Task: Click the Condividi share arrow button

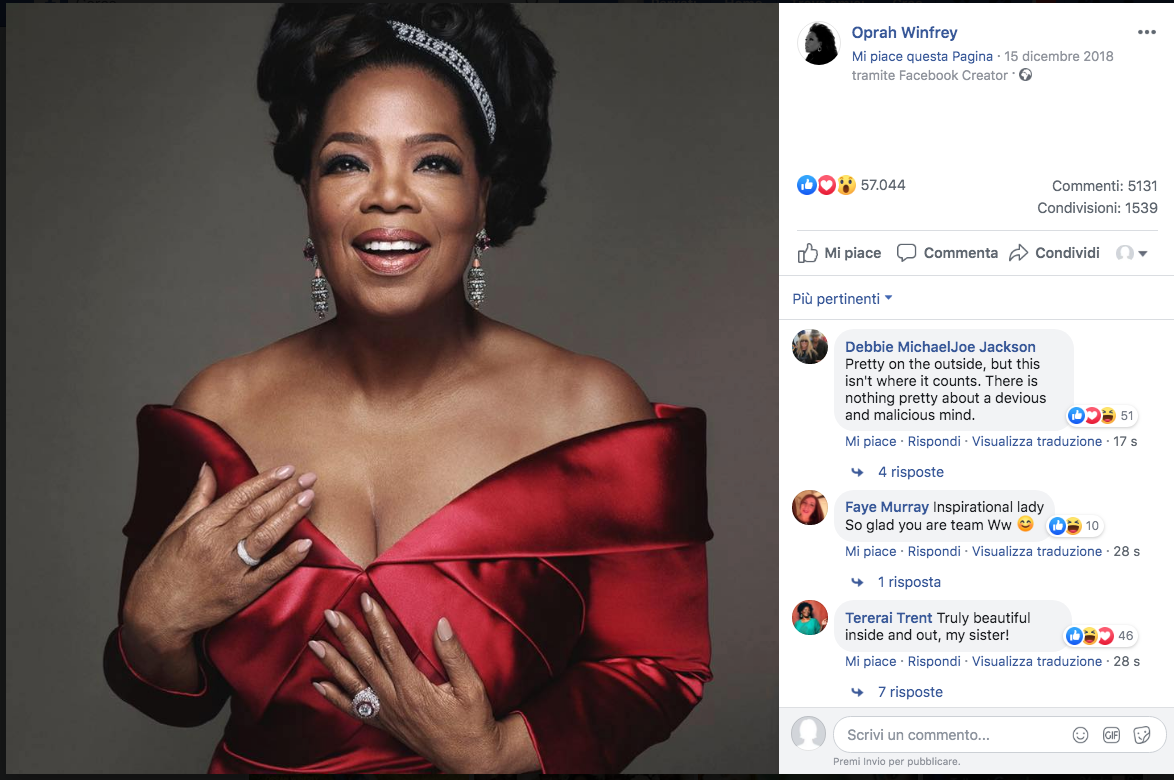Action: (x=1054, y=253)
